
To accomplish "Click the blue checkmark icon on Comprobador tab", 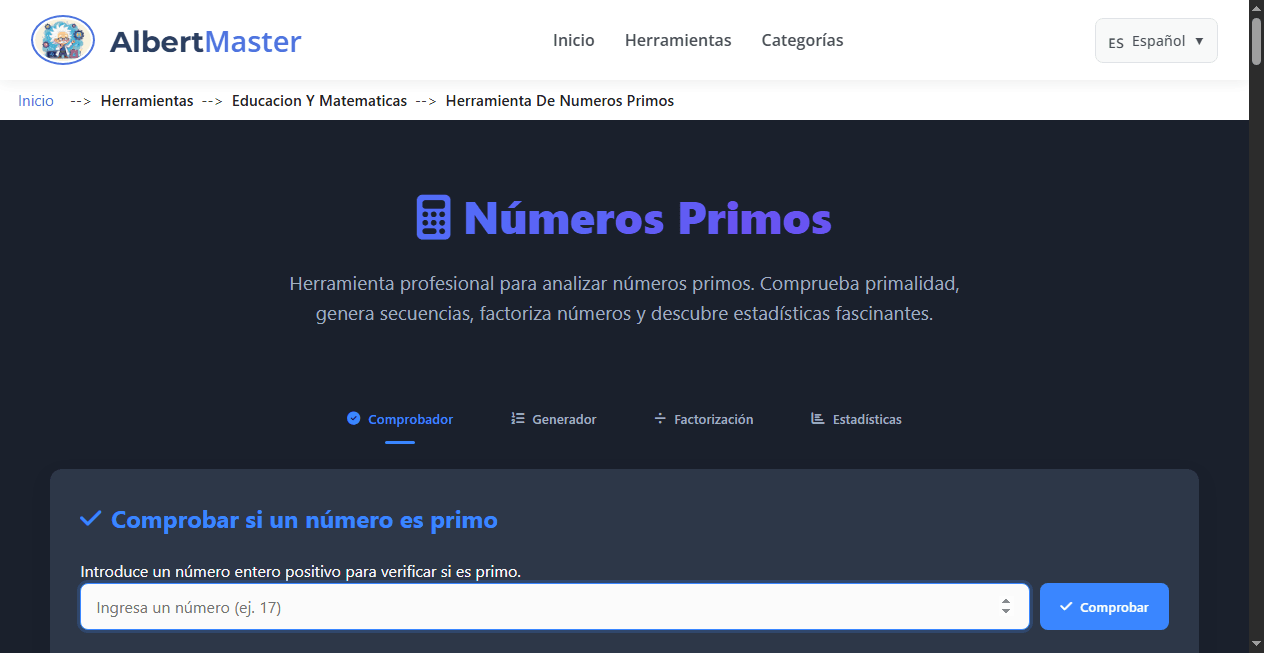I will pos(353,419).
